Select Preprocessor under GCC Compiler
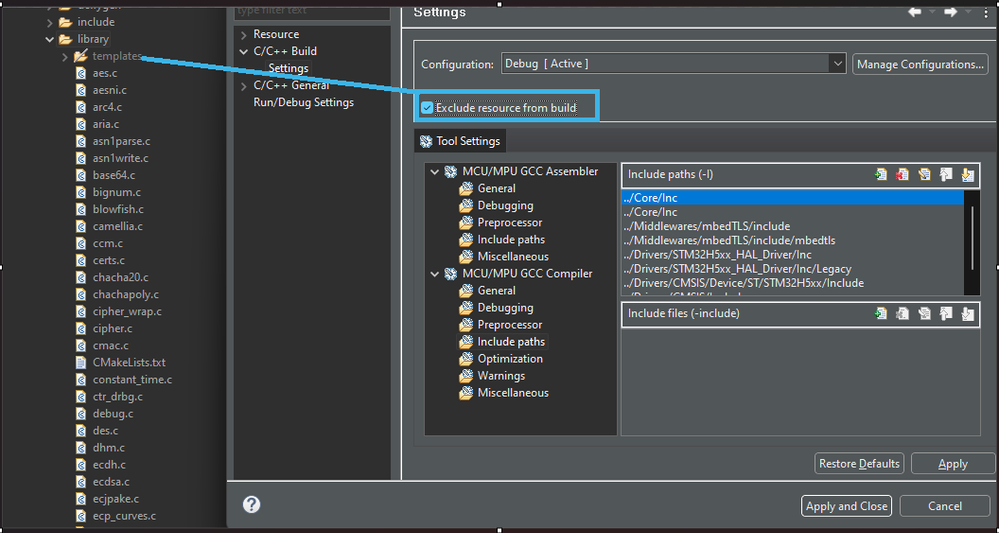Viewport: 999px width, 533px height. tap(510, 325)
